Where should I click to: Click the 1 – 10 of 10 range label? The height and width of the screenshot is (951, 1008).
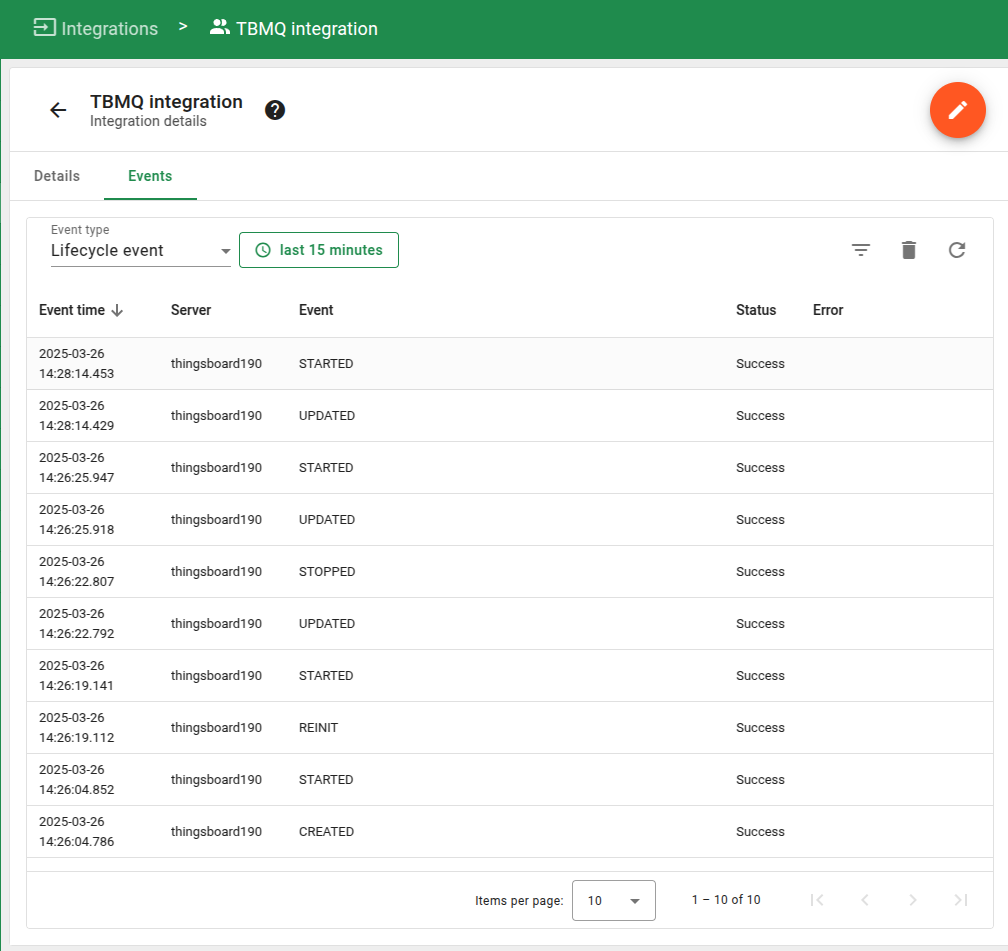pyautogui.click(x=726, y=900)
